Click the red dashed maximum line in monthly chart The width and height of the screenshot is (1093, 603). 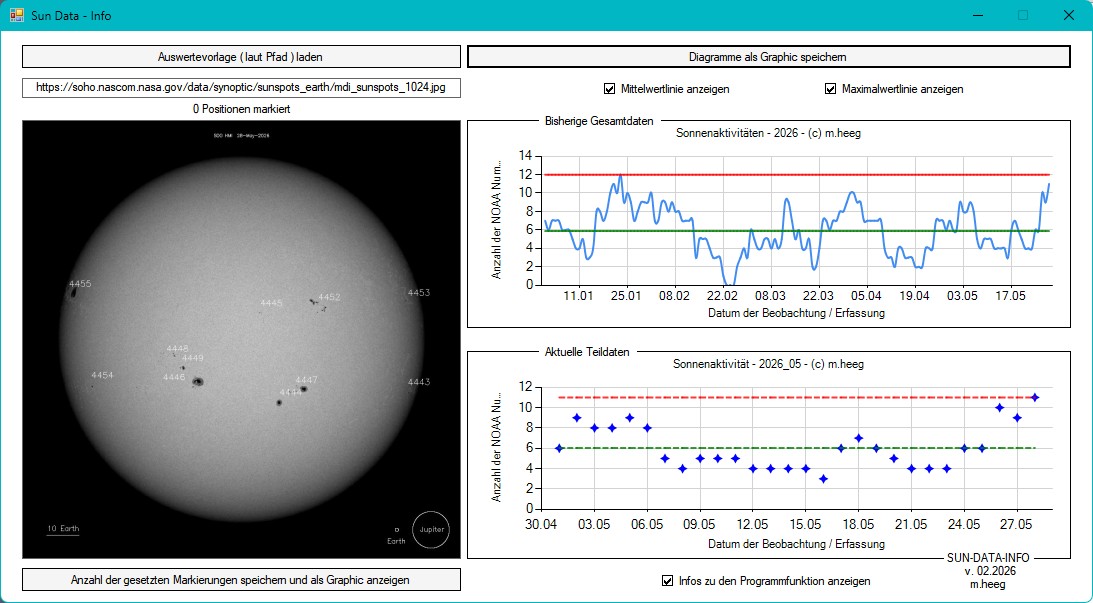coord(797,397)
